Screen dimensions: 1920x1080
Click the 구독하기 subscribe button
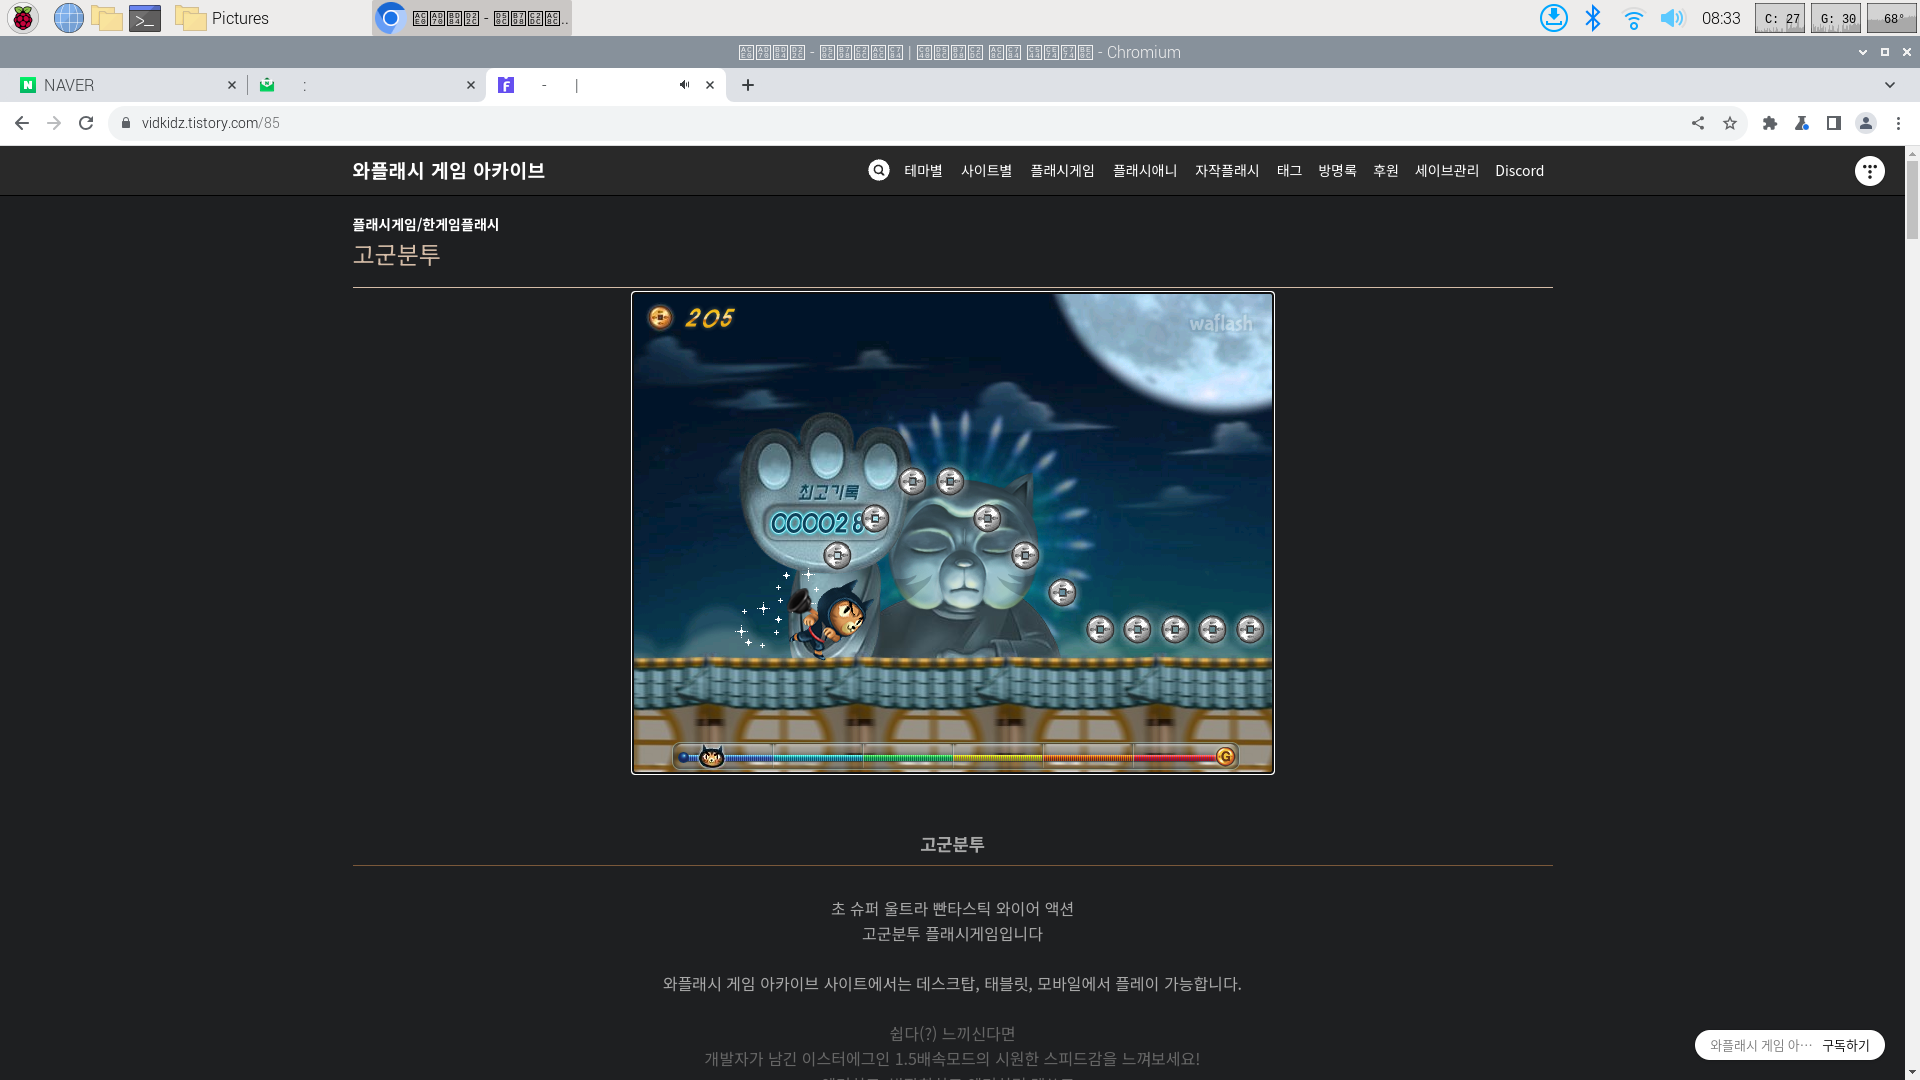coord(1846,1045)
